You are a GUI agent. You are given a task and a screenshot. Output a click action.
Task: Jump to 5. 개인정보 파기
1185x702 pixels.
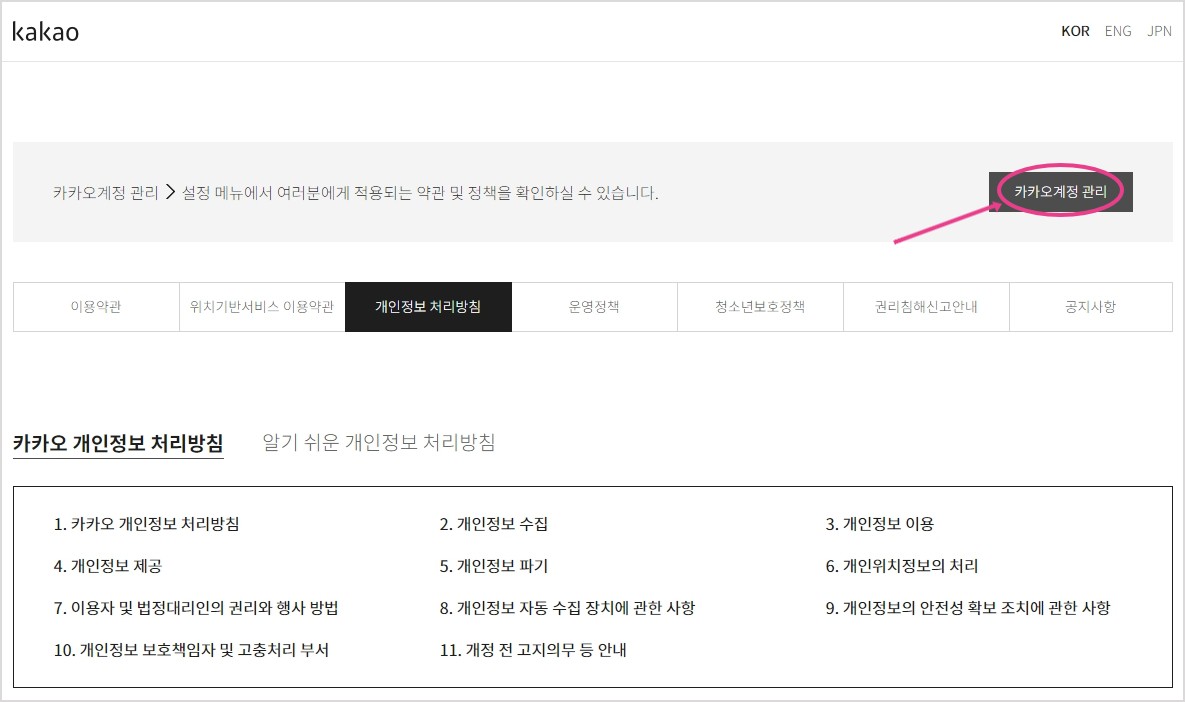pyautogui.click(x=493, y=566)
